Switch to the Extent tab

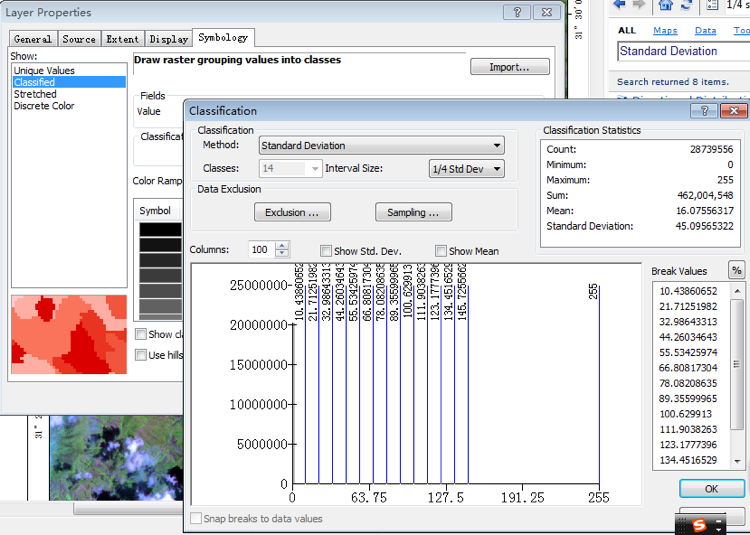click(x=122, y=39)
